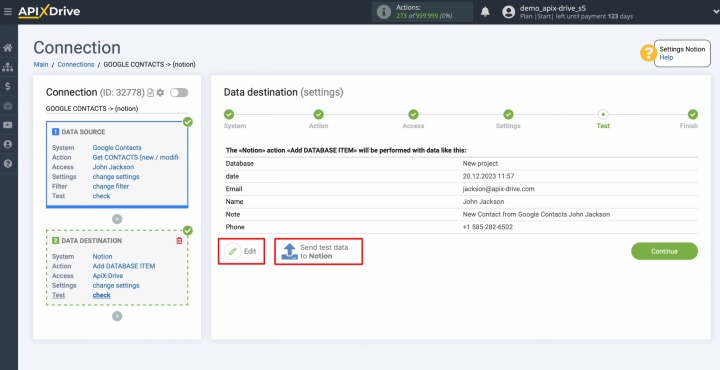Add step below data destination
The height and width of the screenshot is (370, 720).
[x=117, y=316]
